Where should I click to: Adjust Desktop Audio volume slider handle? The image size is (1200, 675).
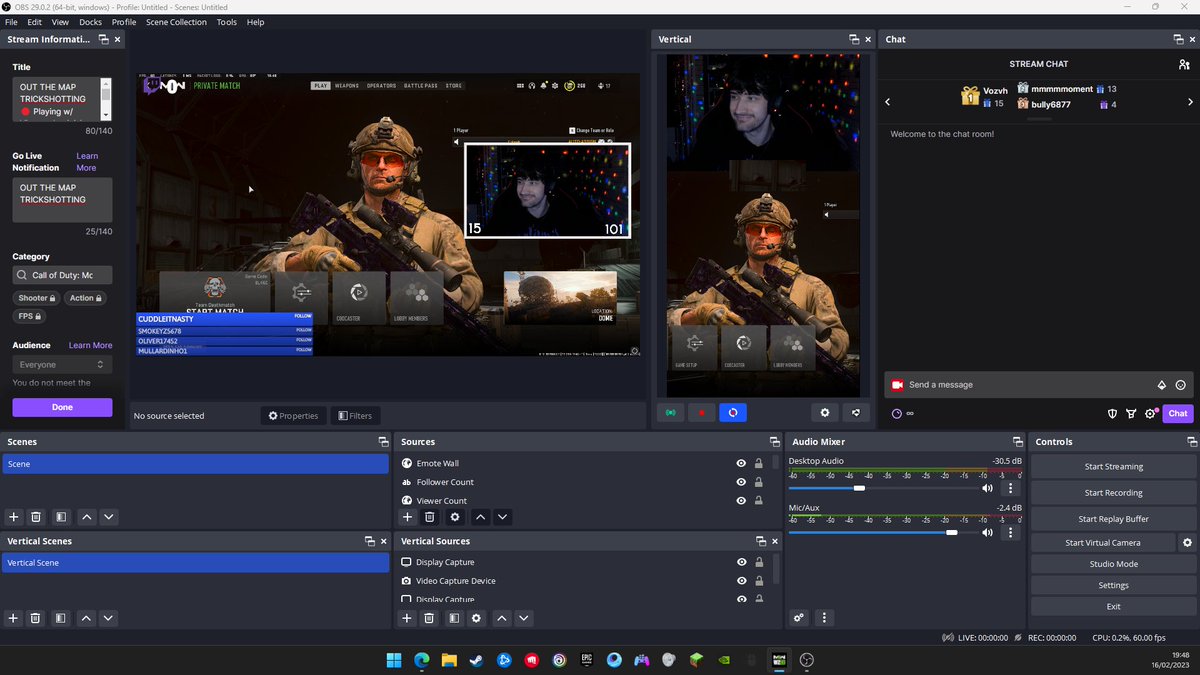(859, 488)
